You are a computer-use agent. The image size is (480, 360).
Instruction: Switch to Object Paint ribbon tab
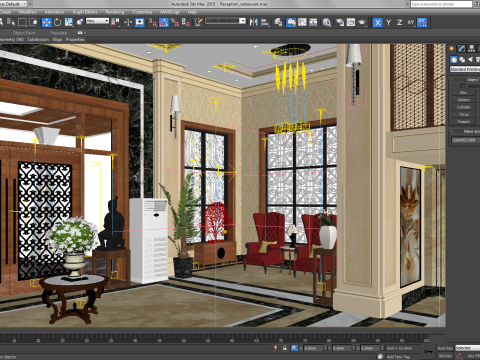click(24, 33)
